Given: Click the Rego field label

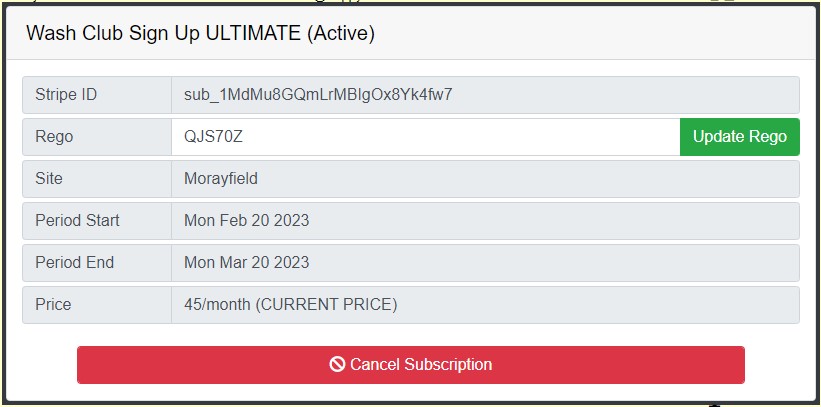Looking at the screenshot, I should pos(54,137).
